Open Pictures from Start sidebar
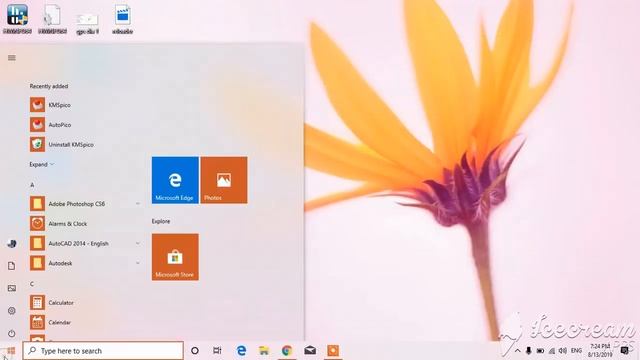The height and width of the screenshot is (360, 640). point(12,288)
